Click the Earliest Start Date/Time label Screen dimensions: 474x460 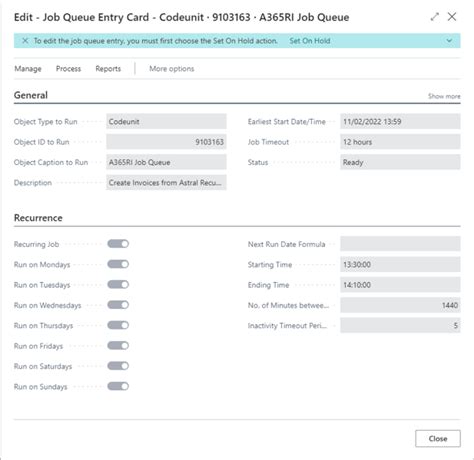(x=287, y=122)
